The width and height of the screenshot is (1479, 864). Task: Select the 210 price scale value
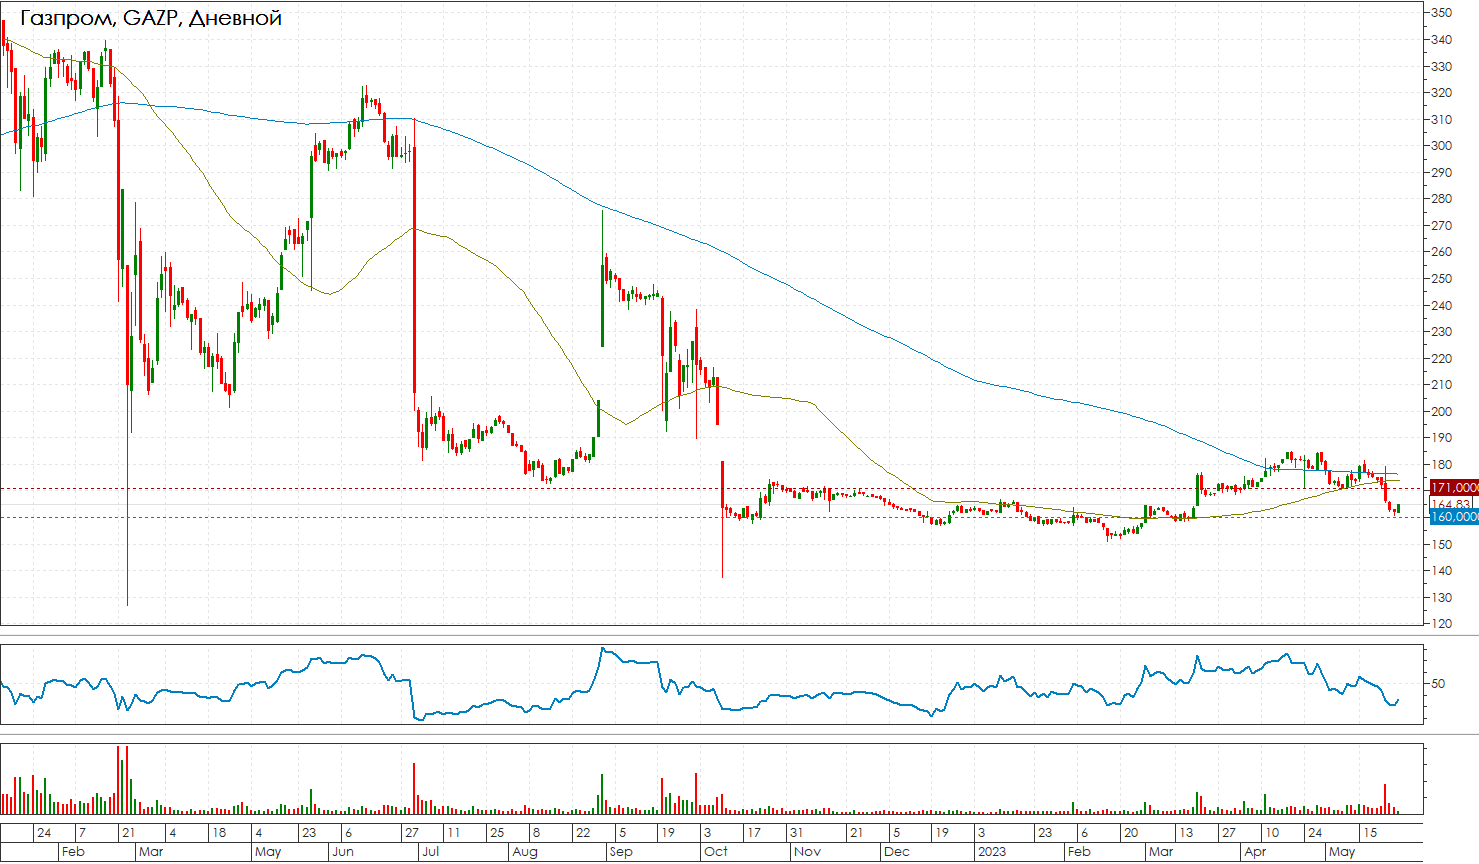[x=1442, y=385]
